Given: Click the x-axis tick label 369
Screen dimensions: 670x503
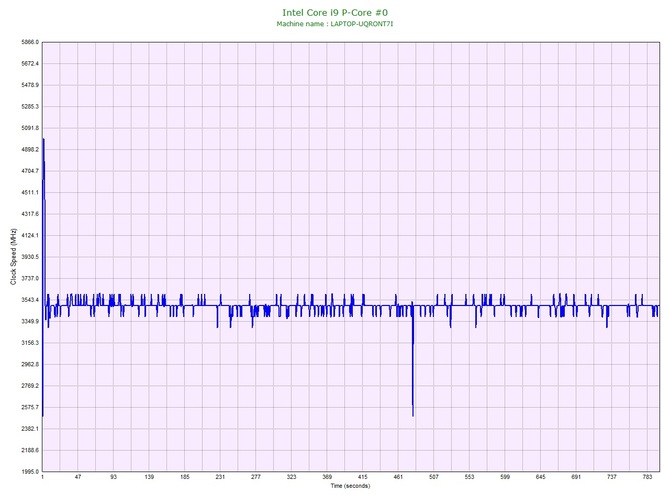Looking at the screenshot, I should point(327,477).
